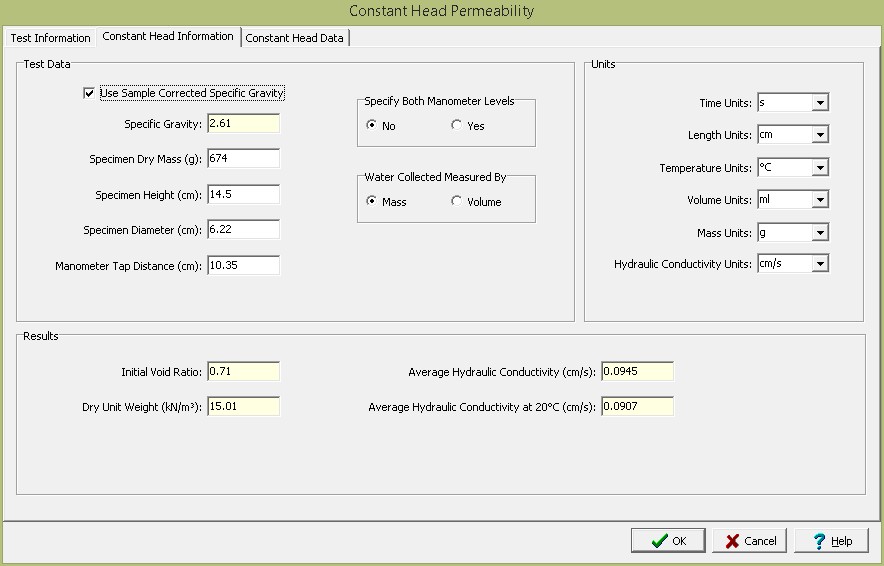Open the Volume Units dropdown
Viewport: 884px width, 566px height.
coord(820,200)
